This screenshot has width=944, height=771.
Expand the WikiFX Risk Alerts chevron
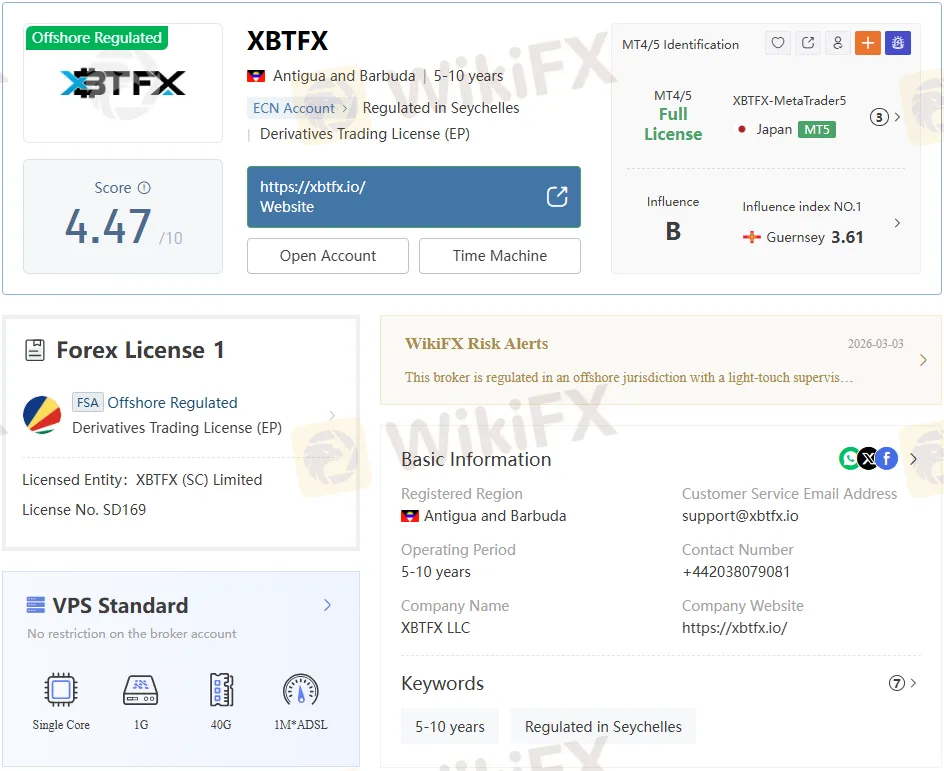(924, 360)
